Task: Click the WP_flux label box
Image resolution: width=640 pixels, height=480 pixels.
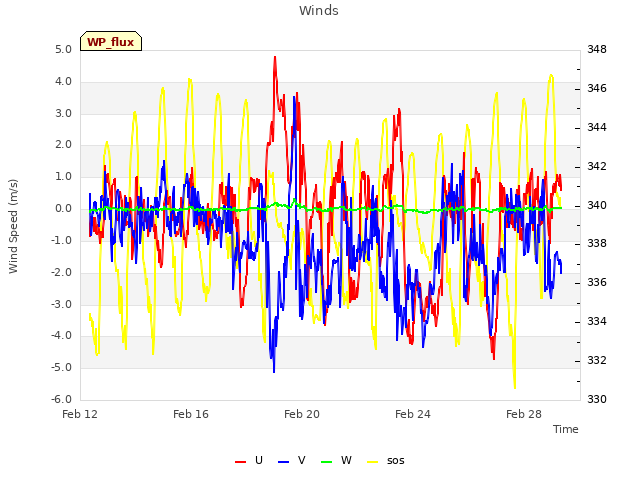Action: 111,41
